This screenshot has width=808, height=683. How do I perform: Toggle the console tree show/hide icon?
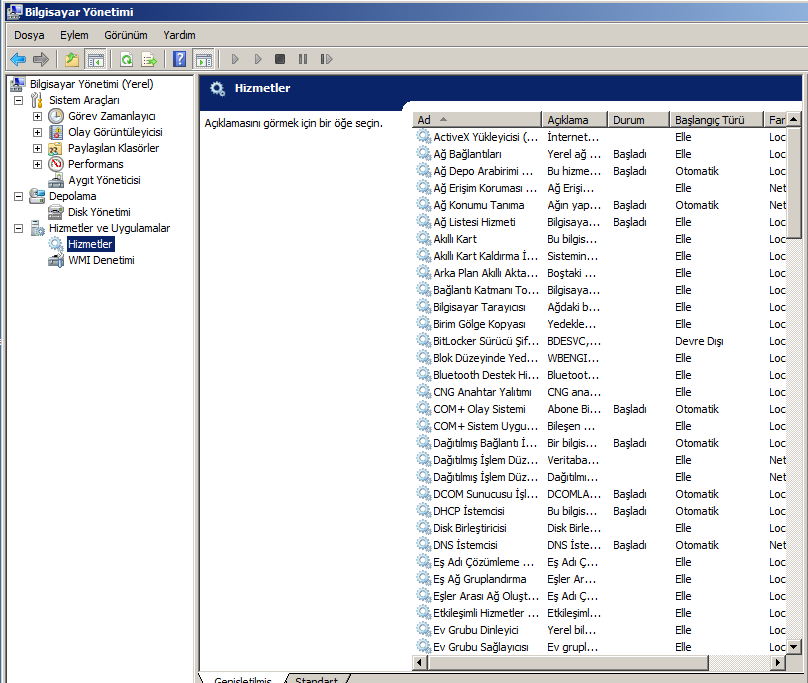96,59
